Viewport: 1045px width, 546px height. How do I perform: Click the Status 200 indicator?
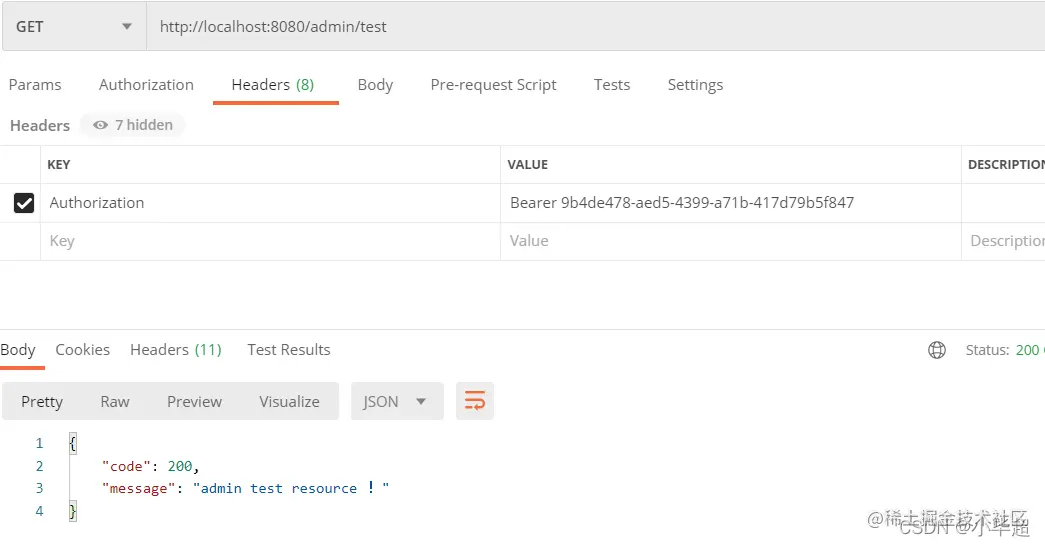[1004, 350]
